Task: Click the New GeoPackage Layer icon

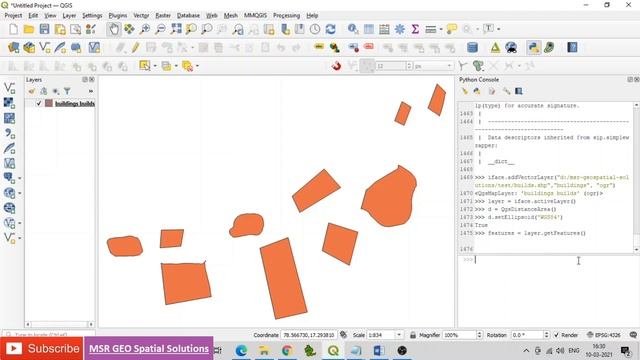Action: tap(29, 47)
